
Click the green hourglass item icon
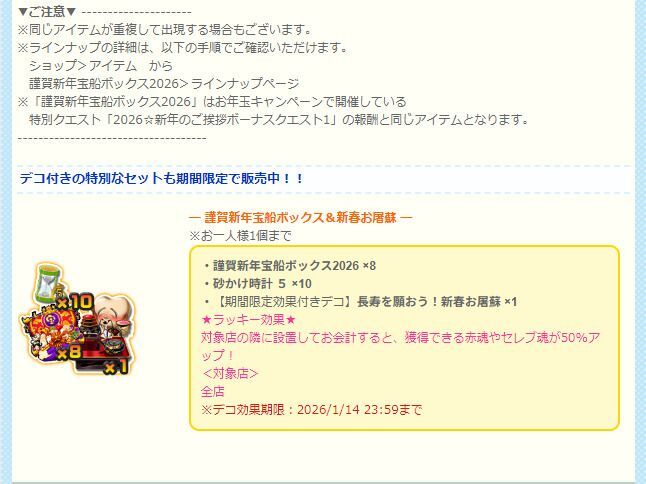coord(46,283)
